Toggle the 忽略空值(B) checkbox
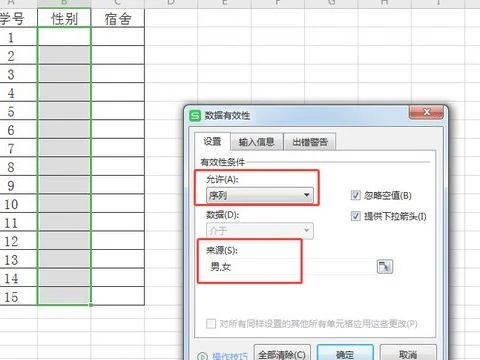 point(356,195)
